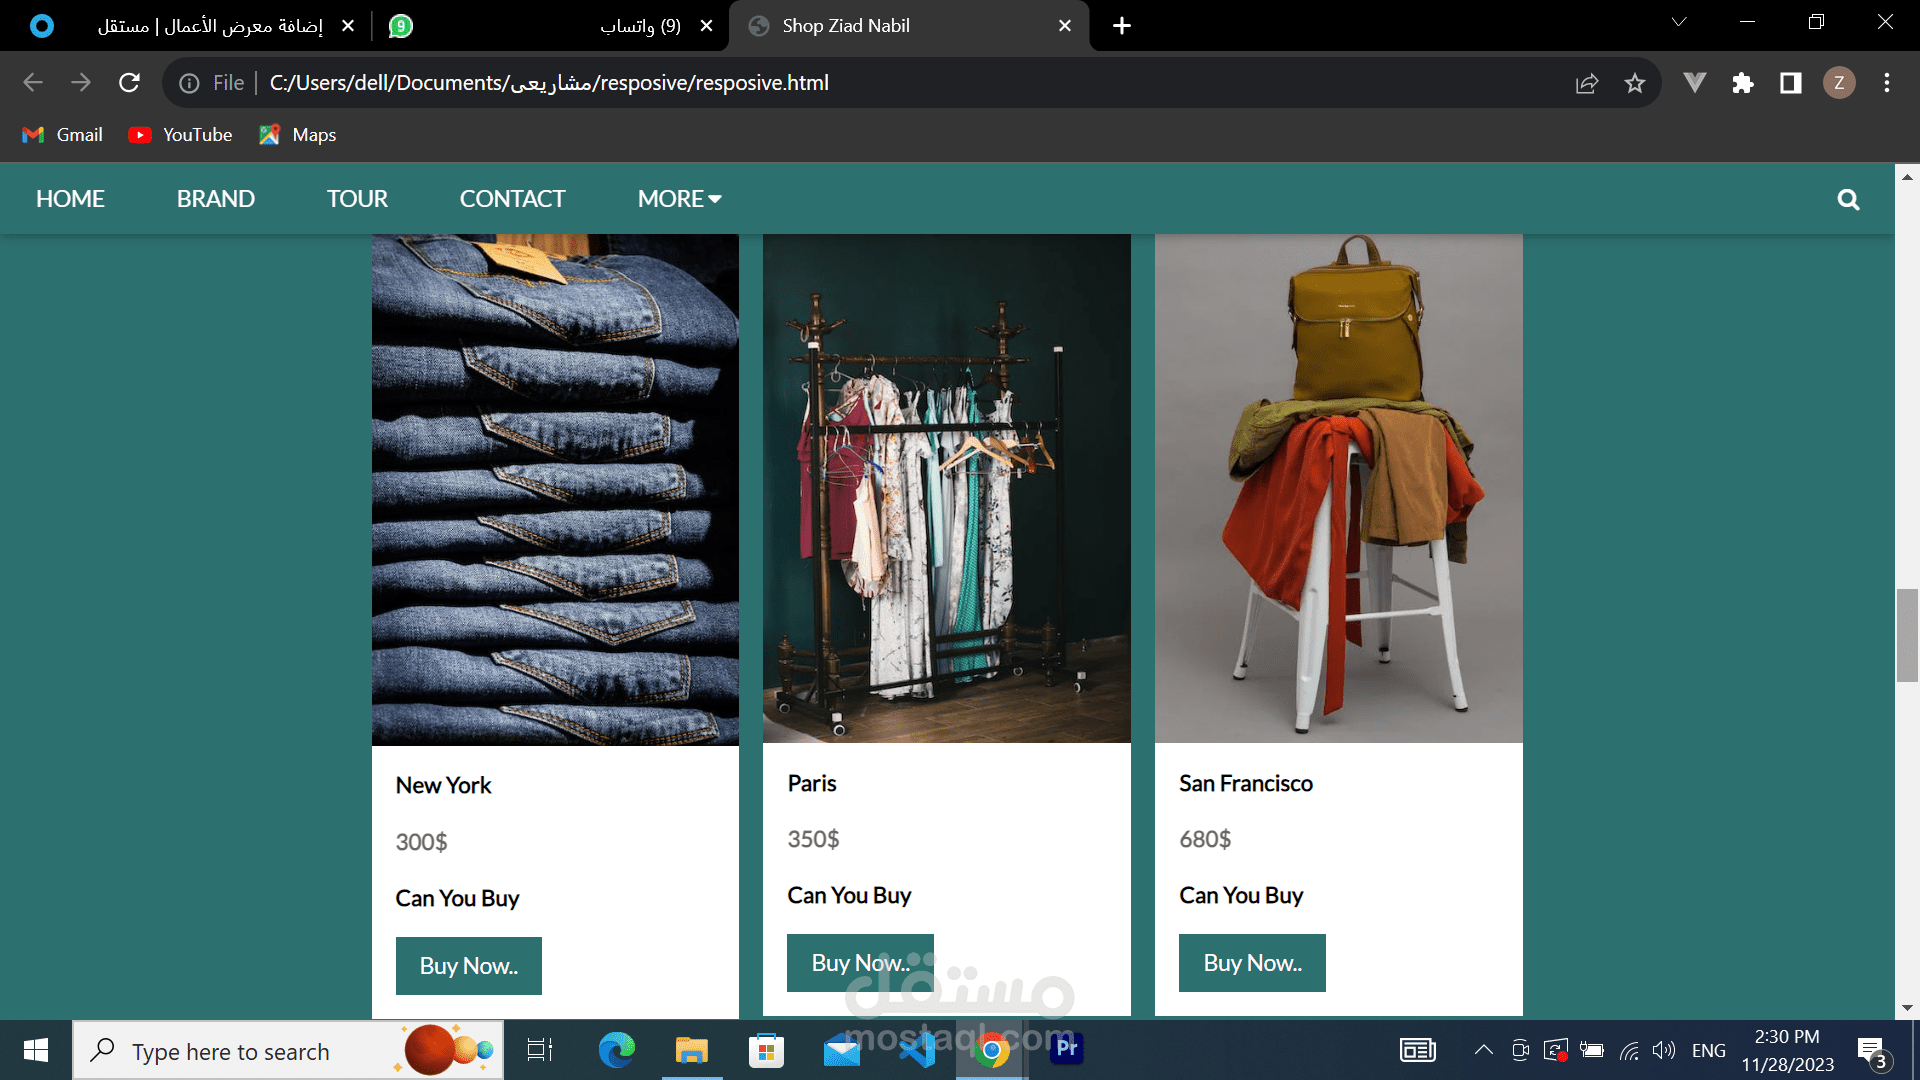
Task: Open Gmail bookmark
Action: (63, 135)
